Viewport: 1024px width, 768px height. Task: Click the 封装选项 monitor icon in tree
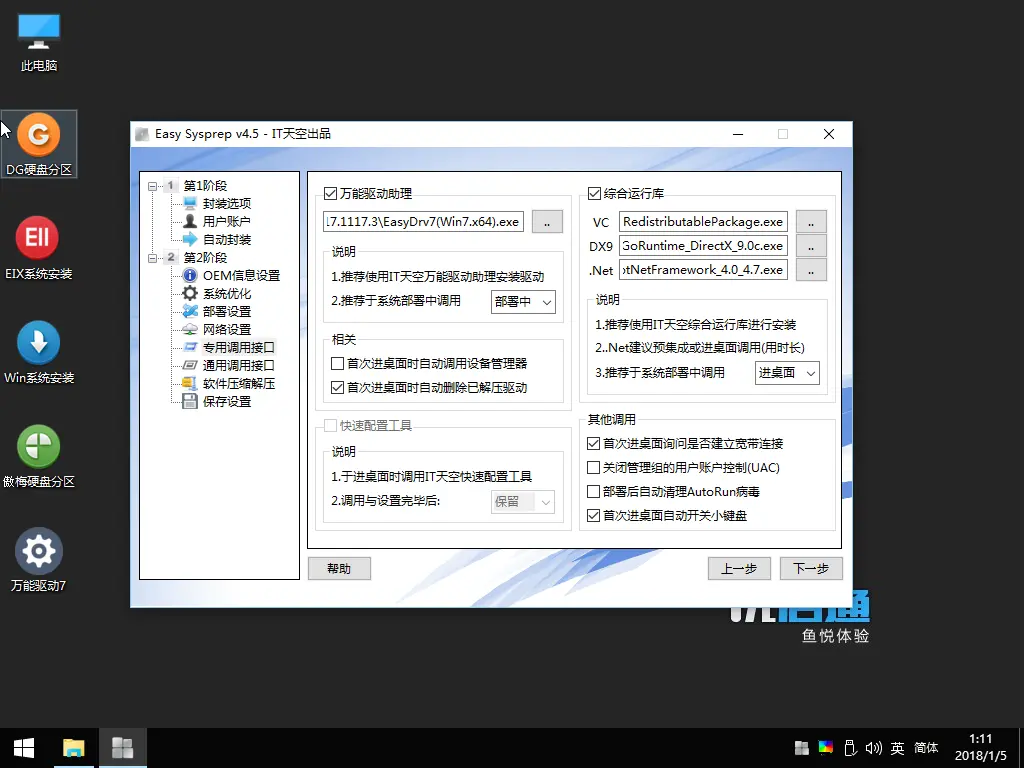189,203
